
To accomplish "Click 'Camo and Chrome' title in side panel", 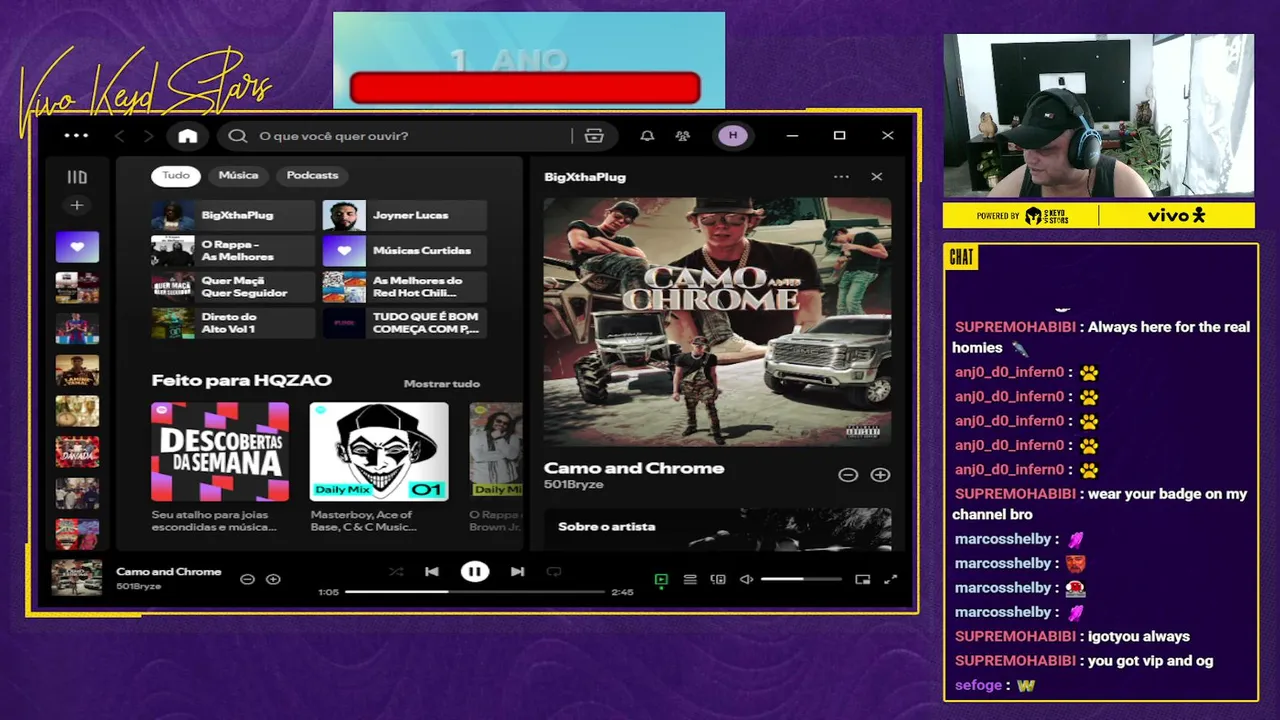I will tap(634, 468).
